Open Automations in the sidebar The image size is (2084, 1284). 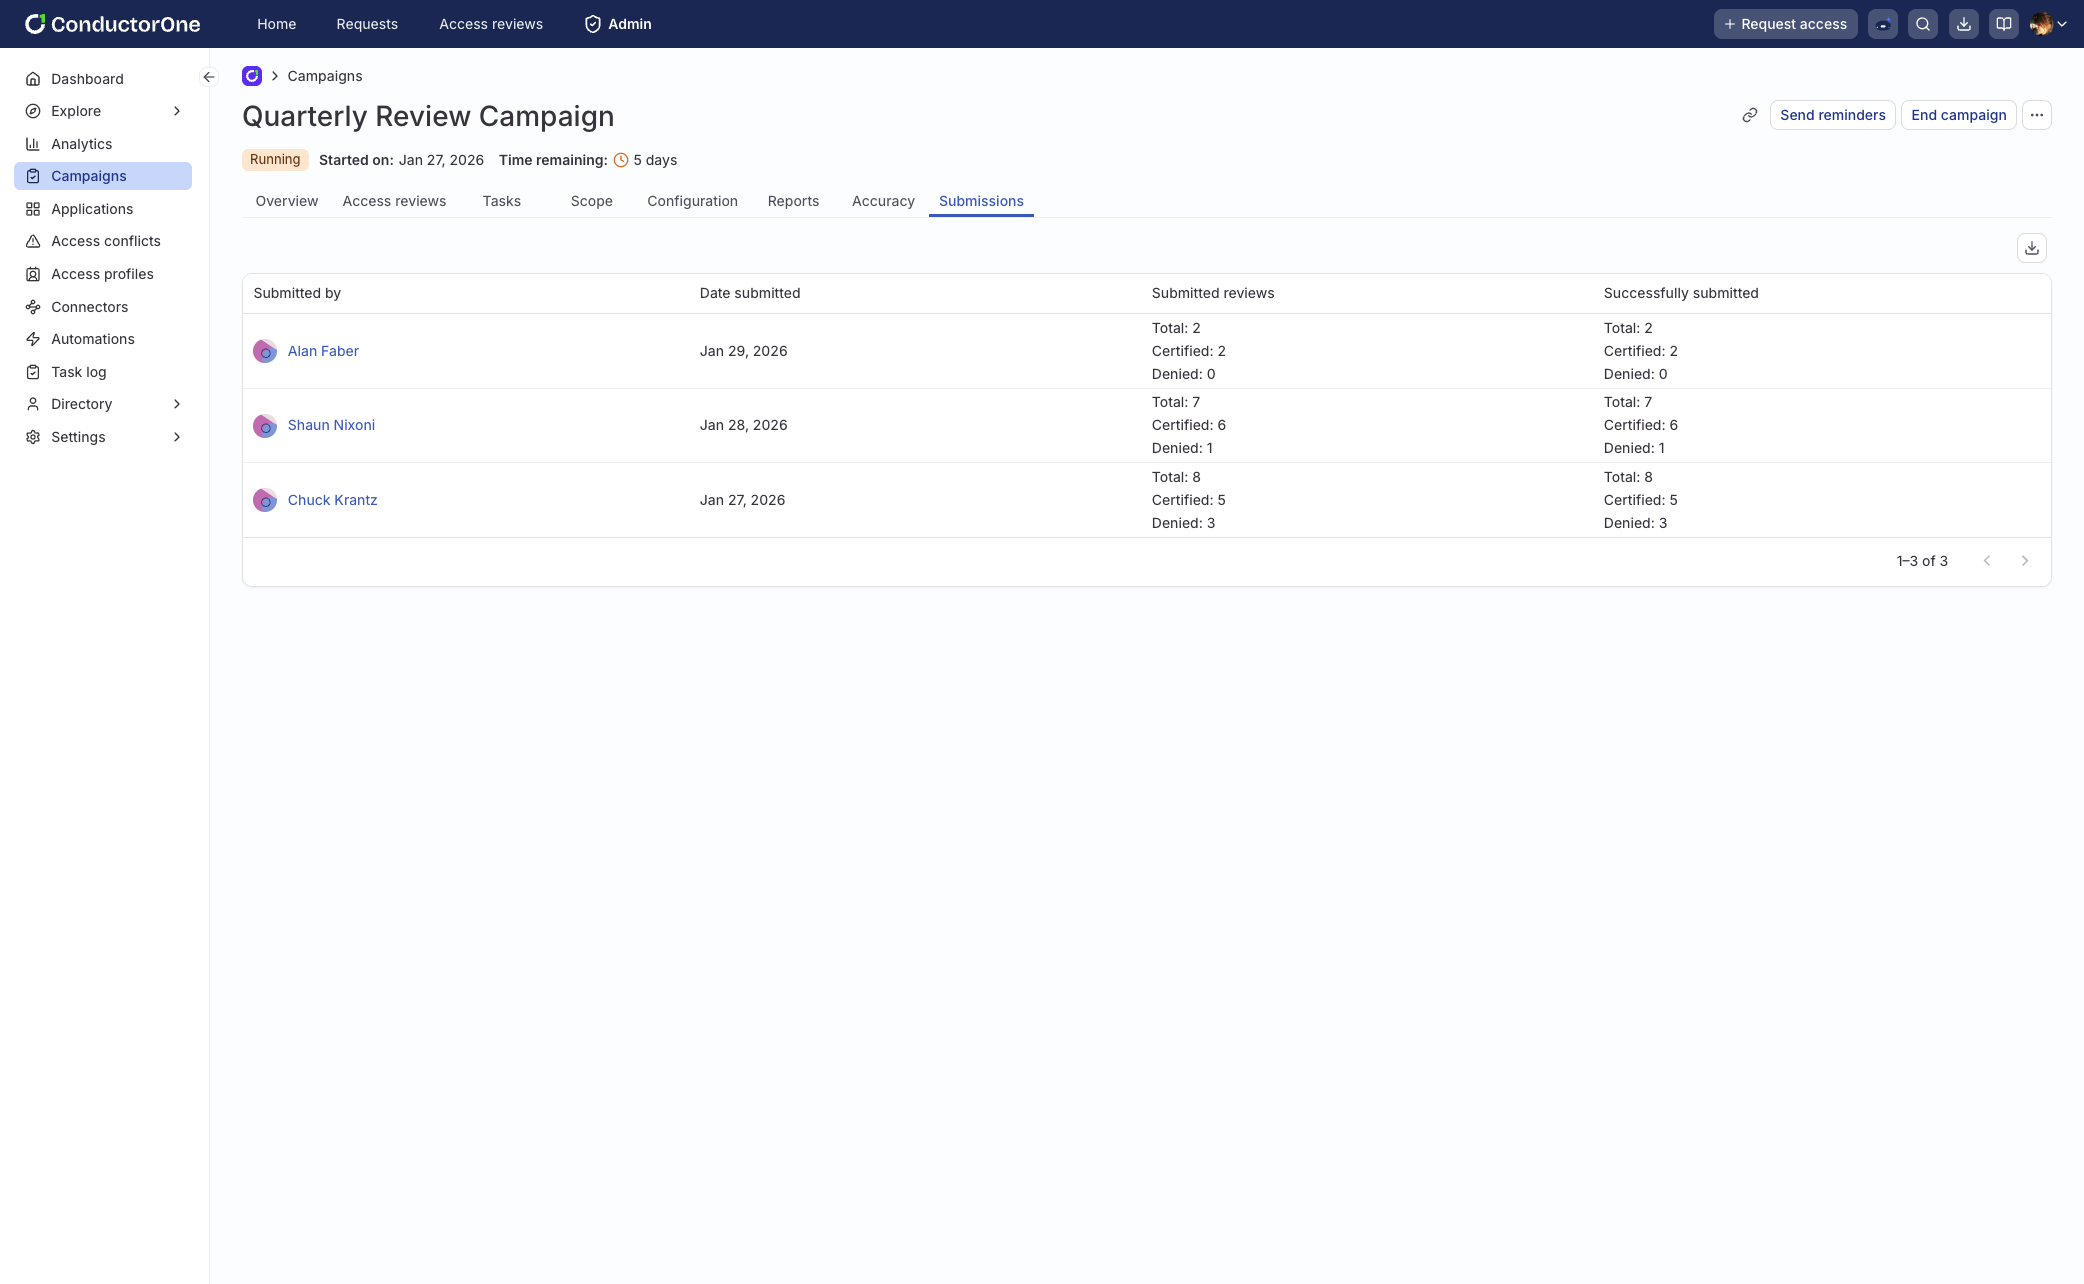(x=92, y=339)
